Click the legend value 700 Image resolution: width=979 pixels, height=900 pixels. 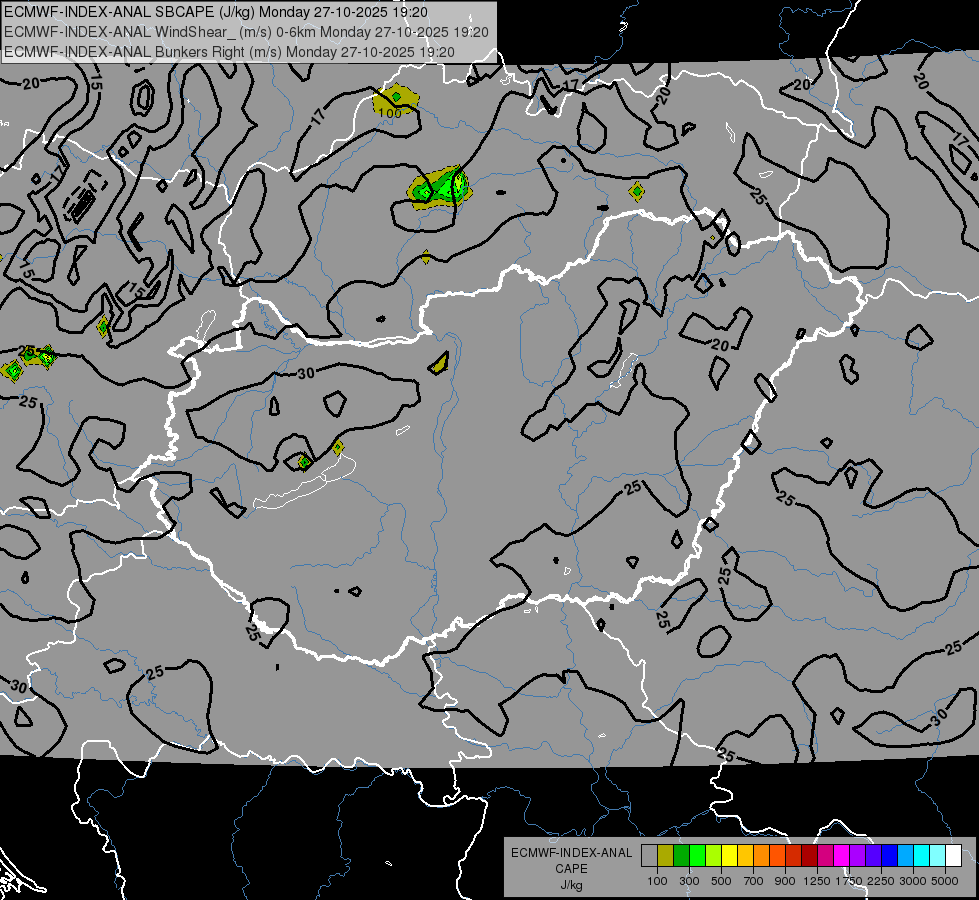pyautogui.click(x=754, y=881)
